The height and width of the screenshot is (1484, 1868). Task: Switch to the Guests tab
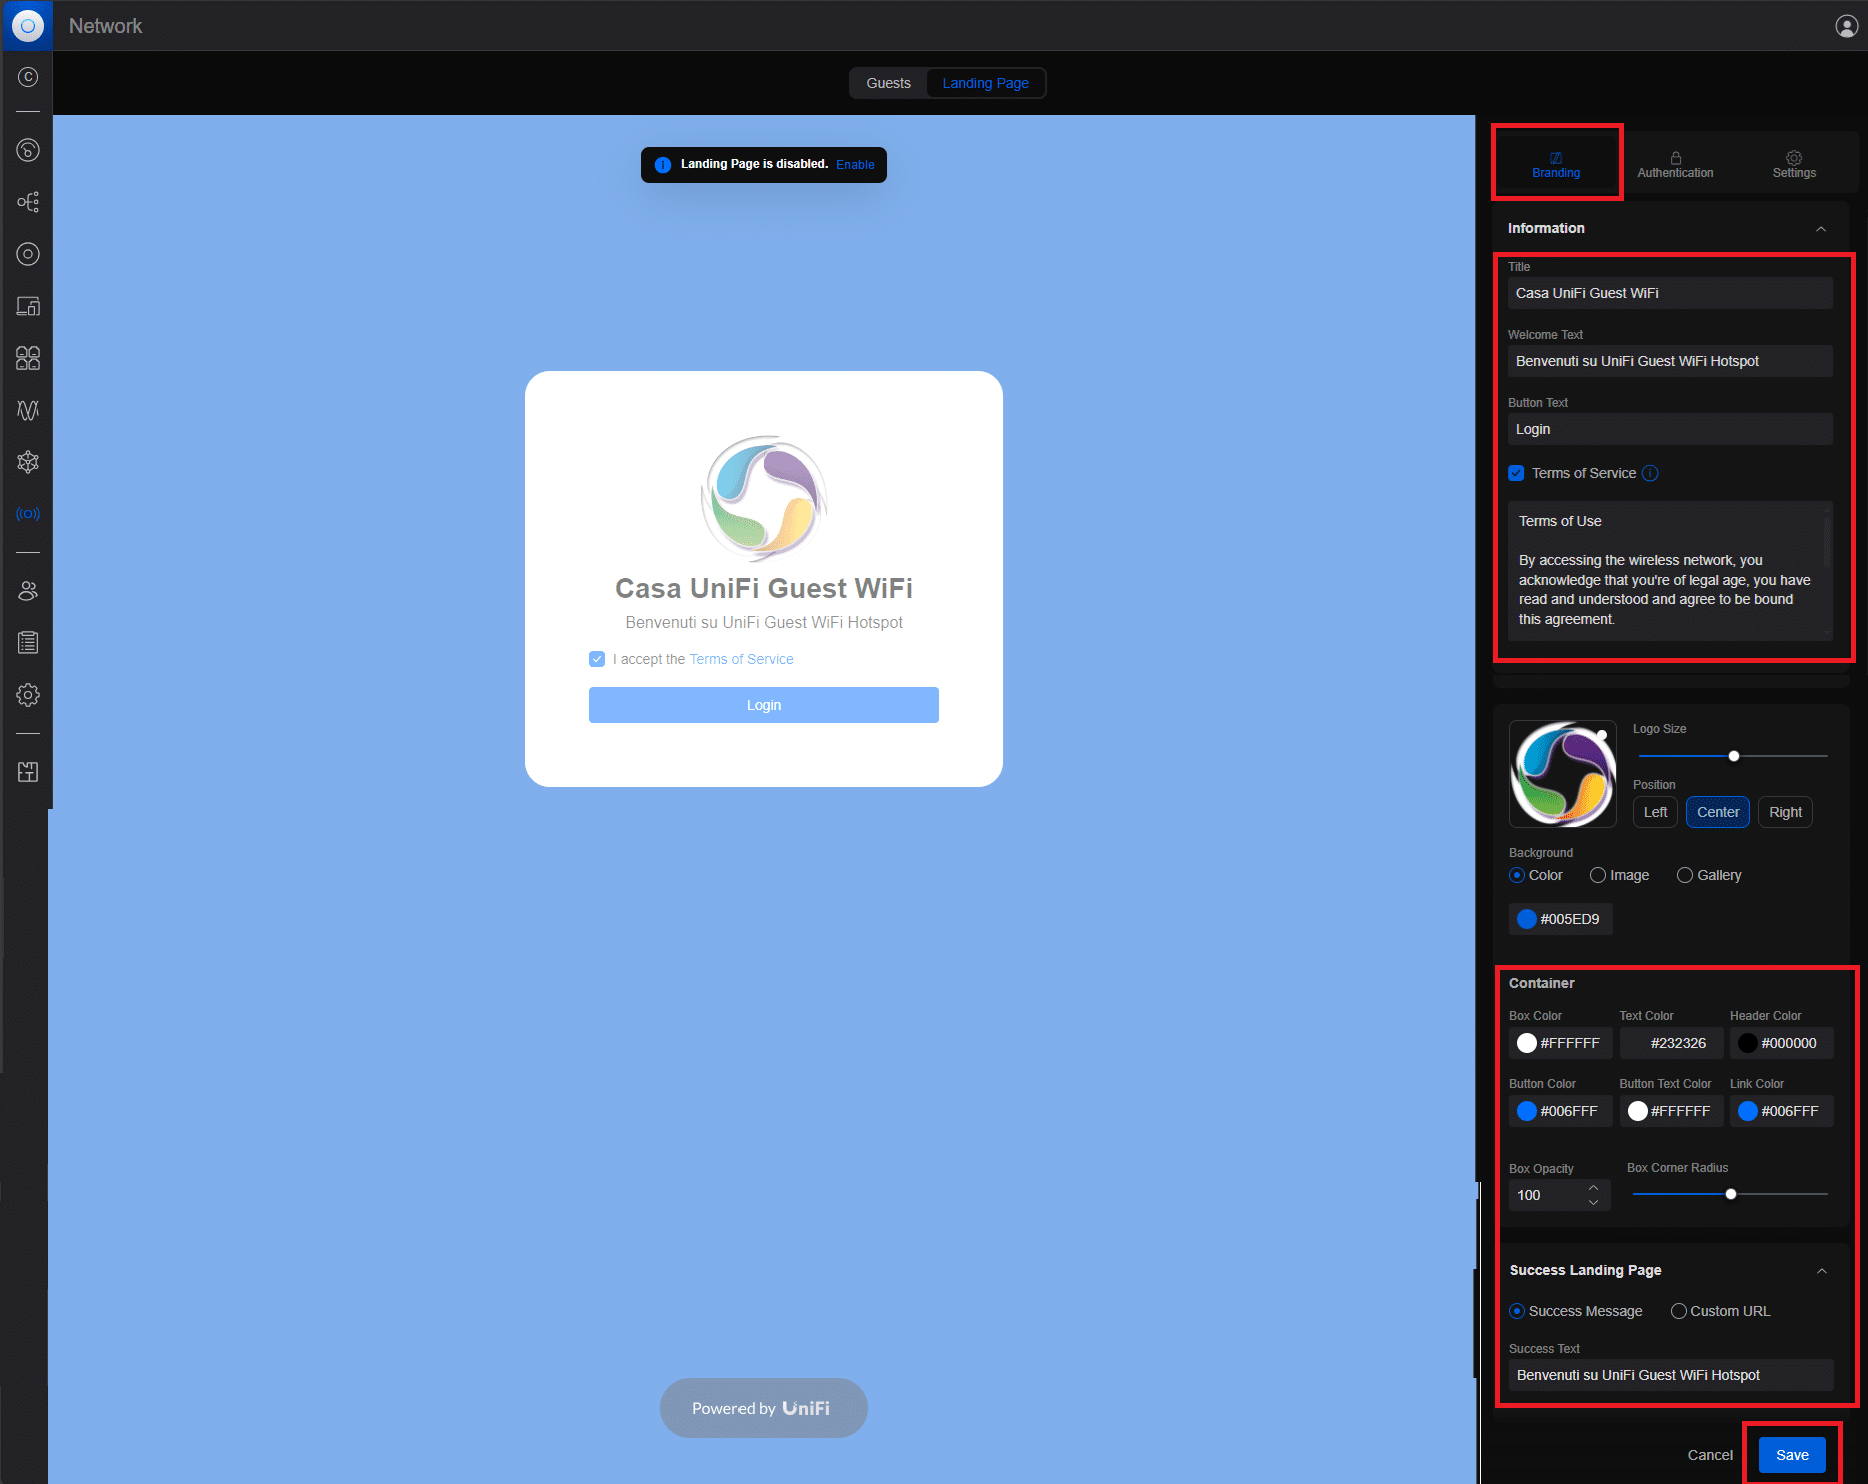tap(888, 83)
